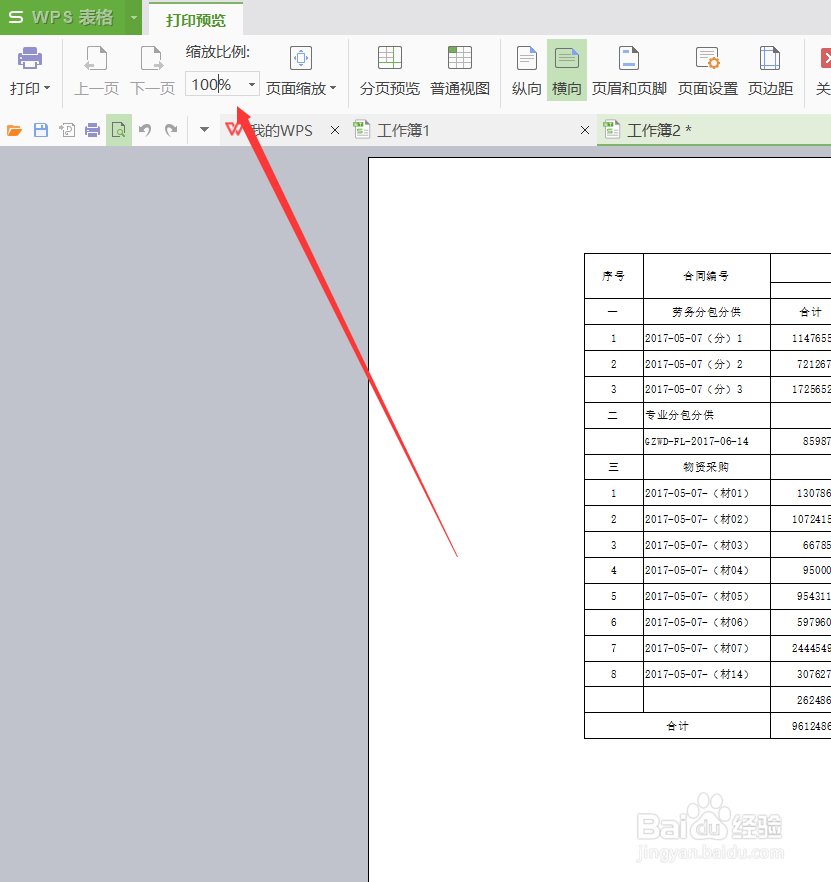Click the 劳务分包分供 cell
831x882 pixels.
pos(706,312)
